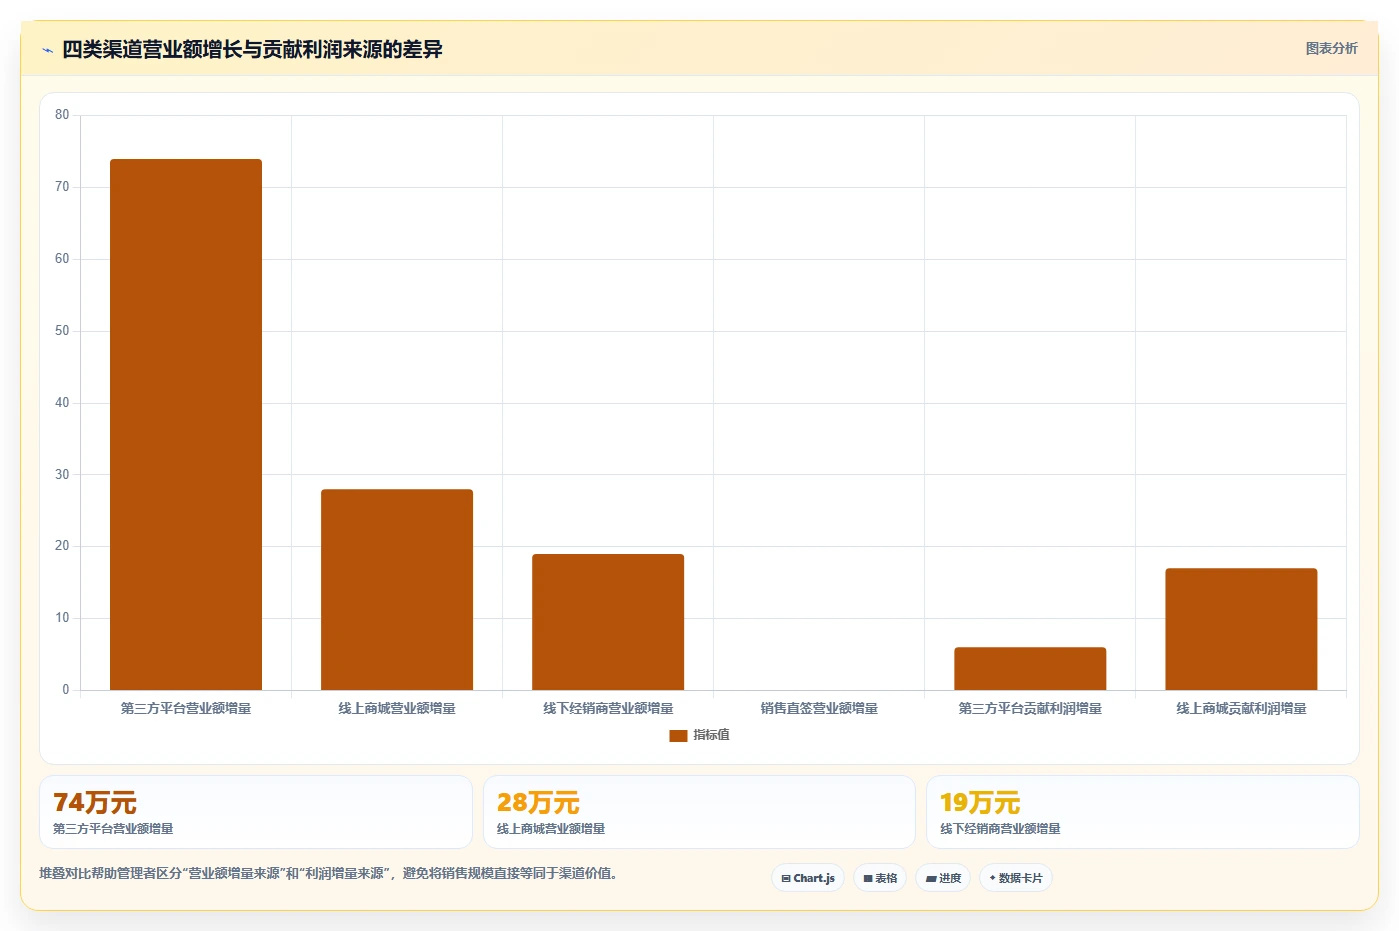This screenshot has width=1399, height=931.
Task: Click the y-axis value 10
Action: pos(62,618)
